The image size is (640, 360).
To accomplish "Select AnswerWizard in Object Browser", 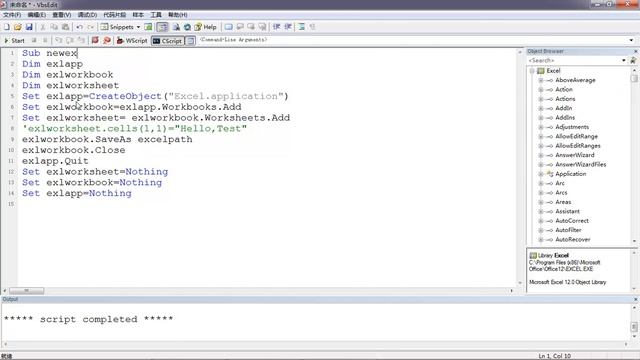I will pos(575,155).
